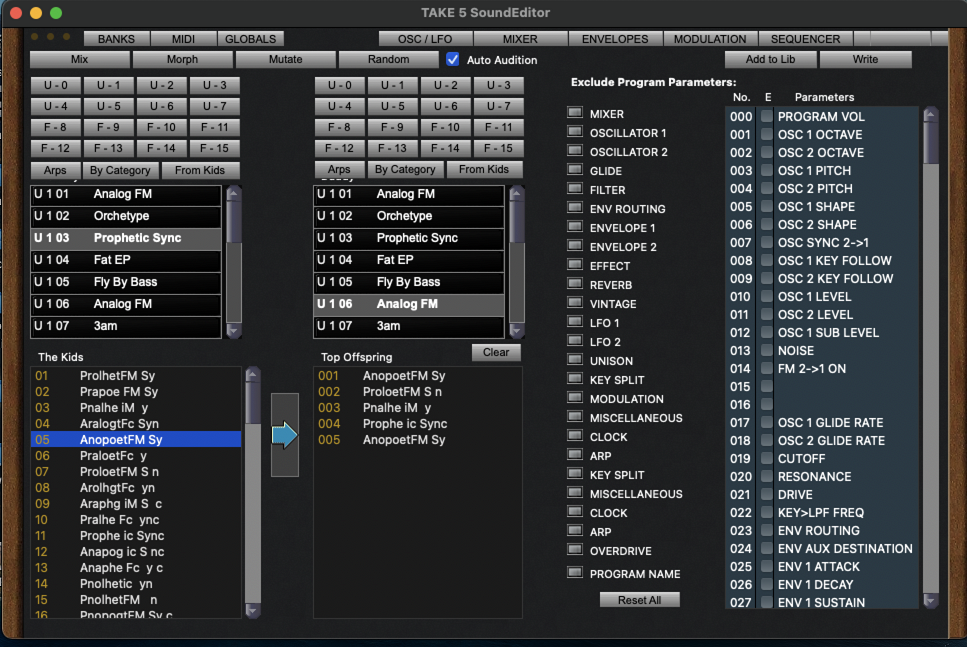This screenshot has width=967, height=648.
Task: Open the Arps selector in right panel
Action: [x=339, y=170]
